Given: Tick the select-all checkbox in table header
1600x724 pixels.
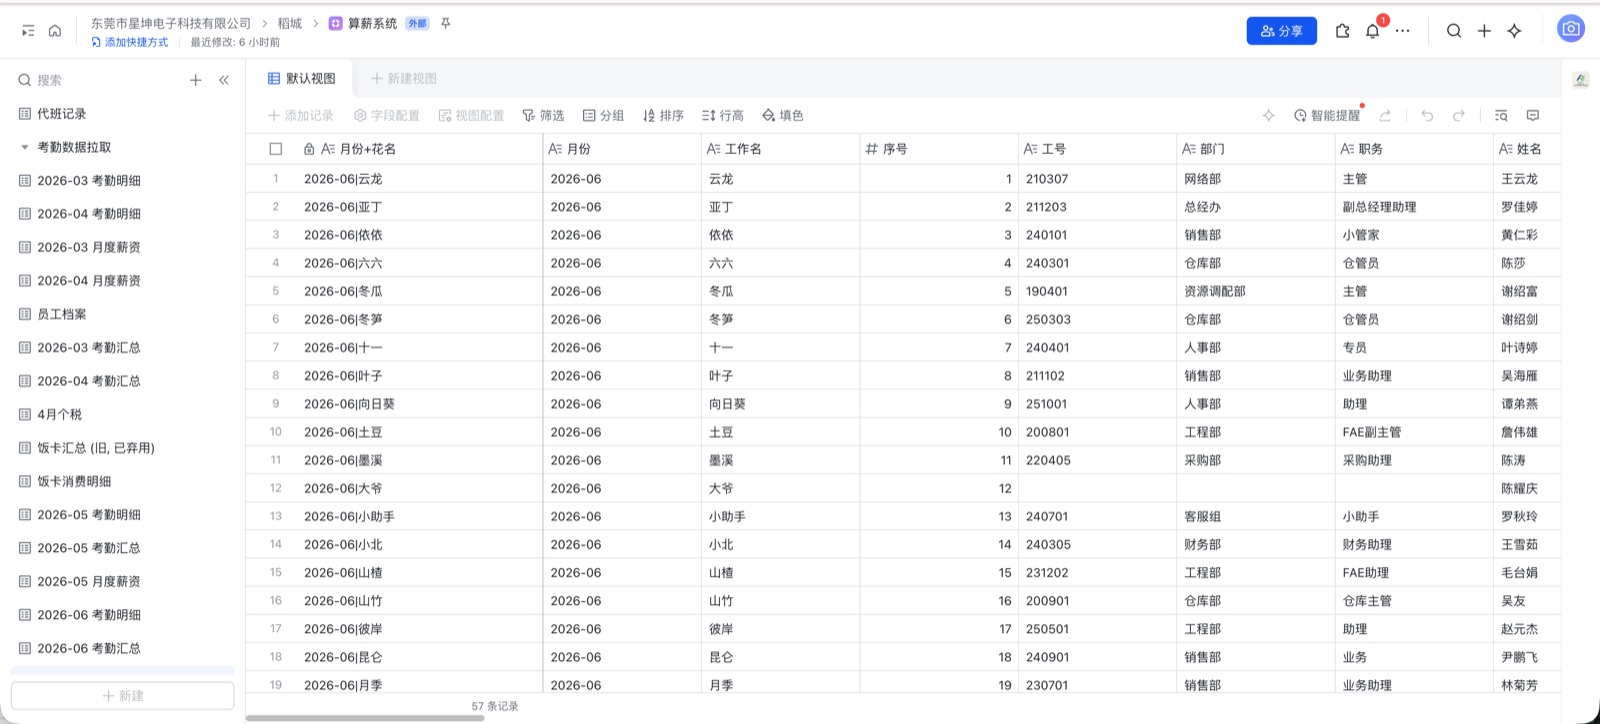Looking at the screenshot, I should [x=276, y=149].
